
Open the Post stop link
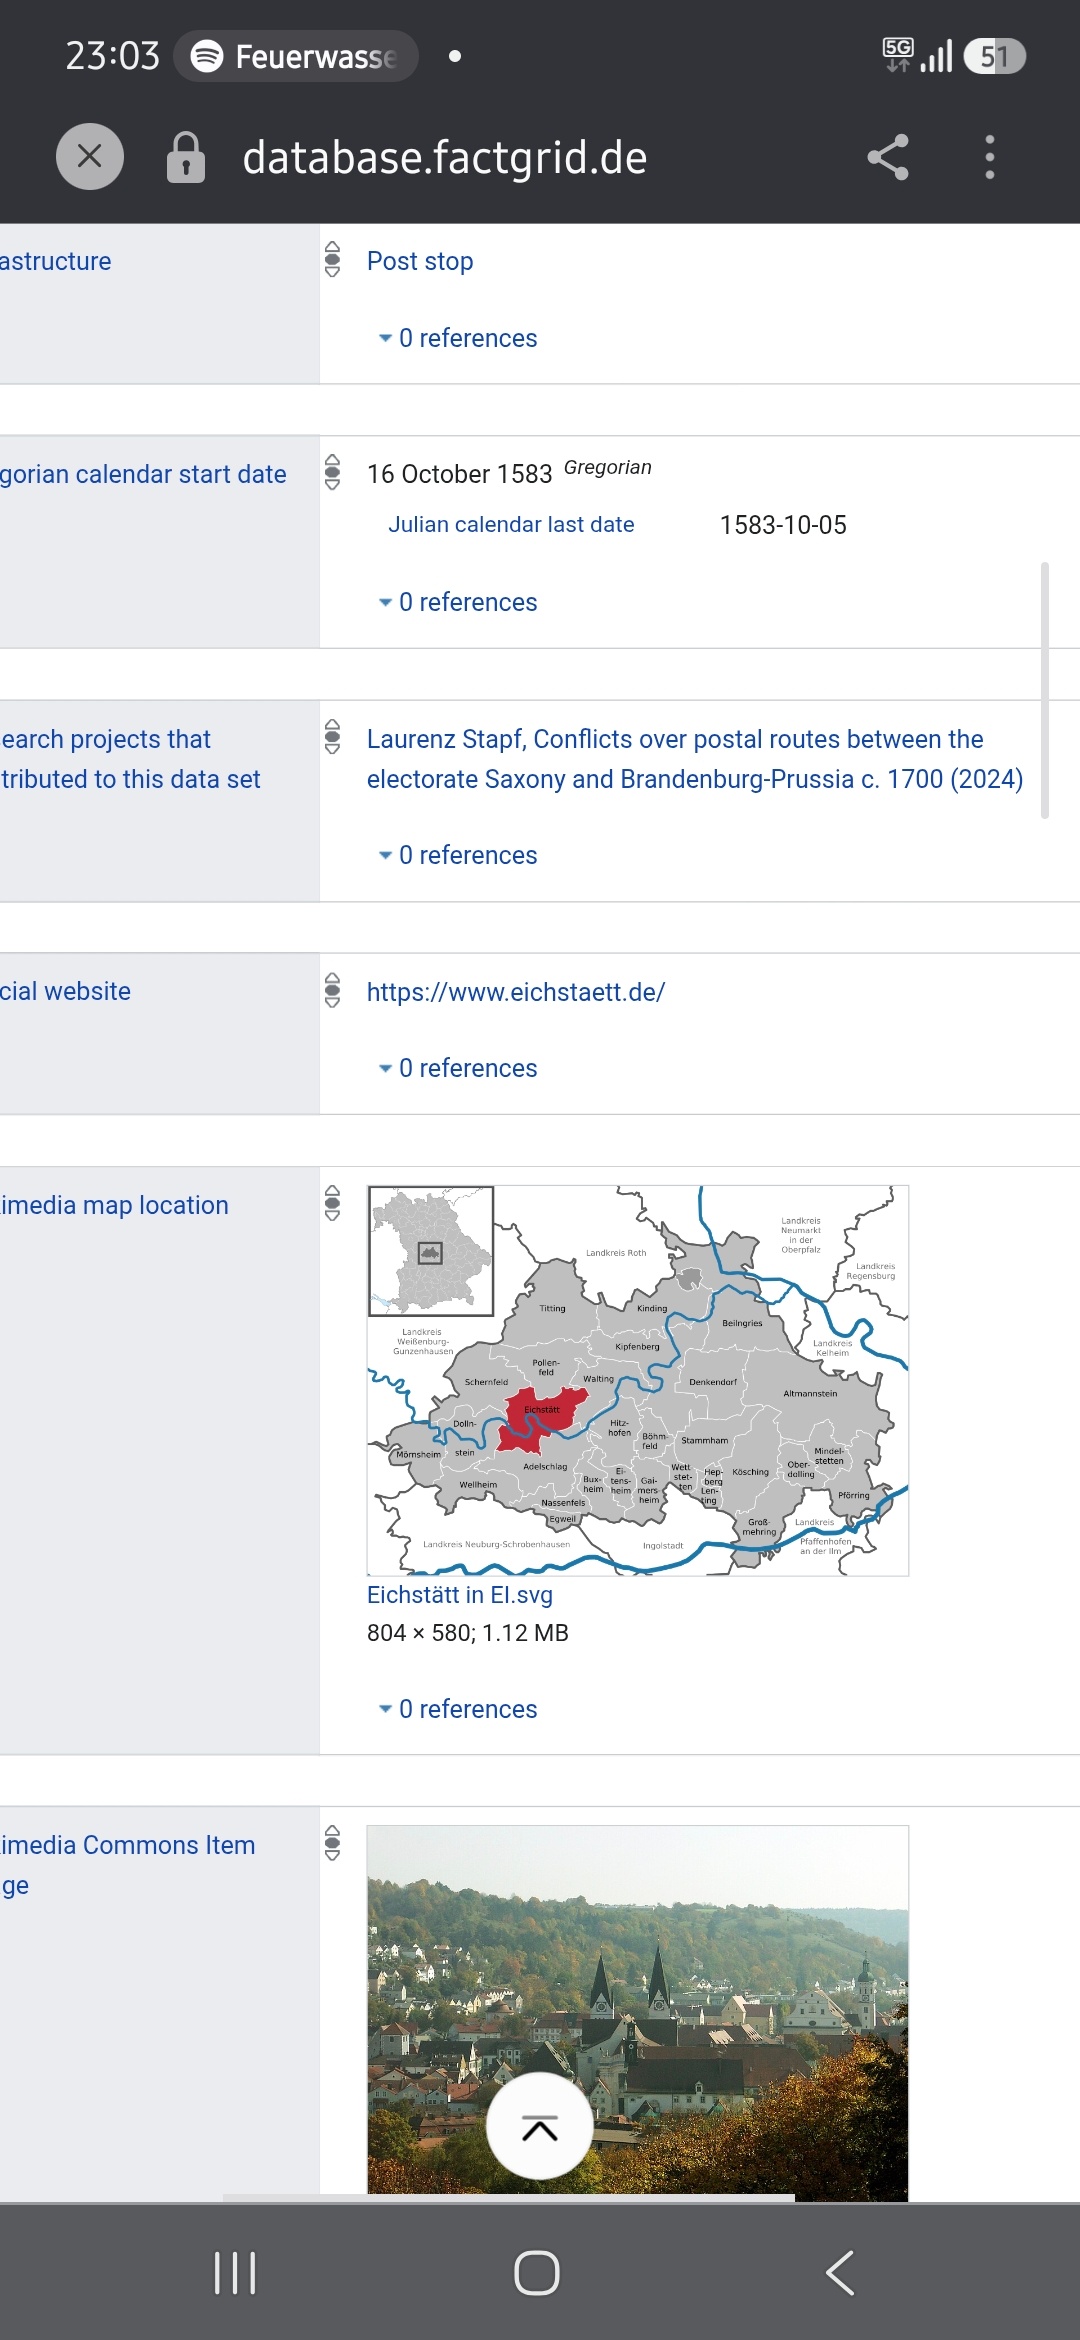pyautogui.click(x=420, y=261)
